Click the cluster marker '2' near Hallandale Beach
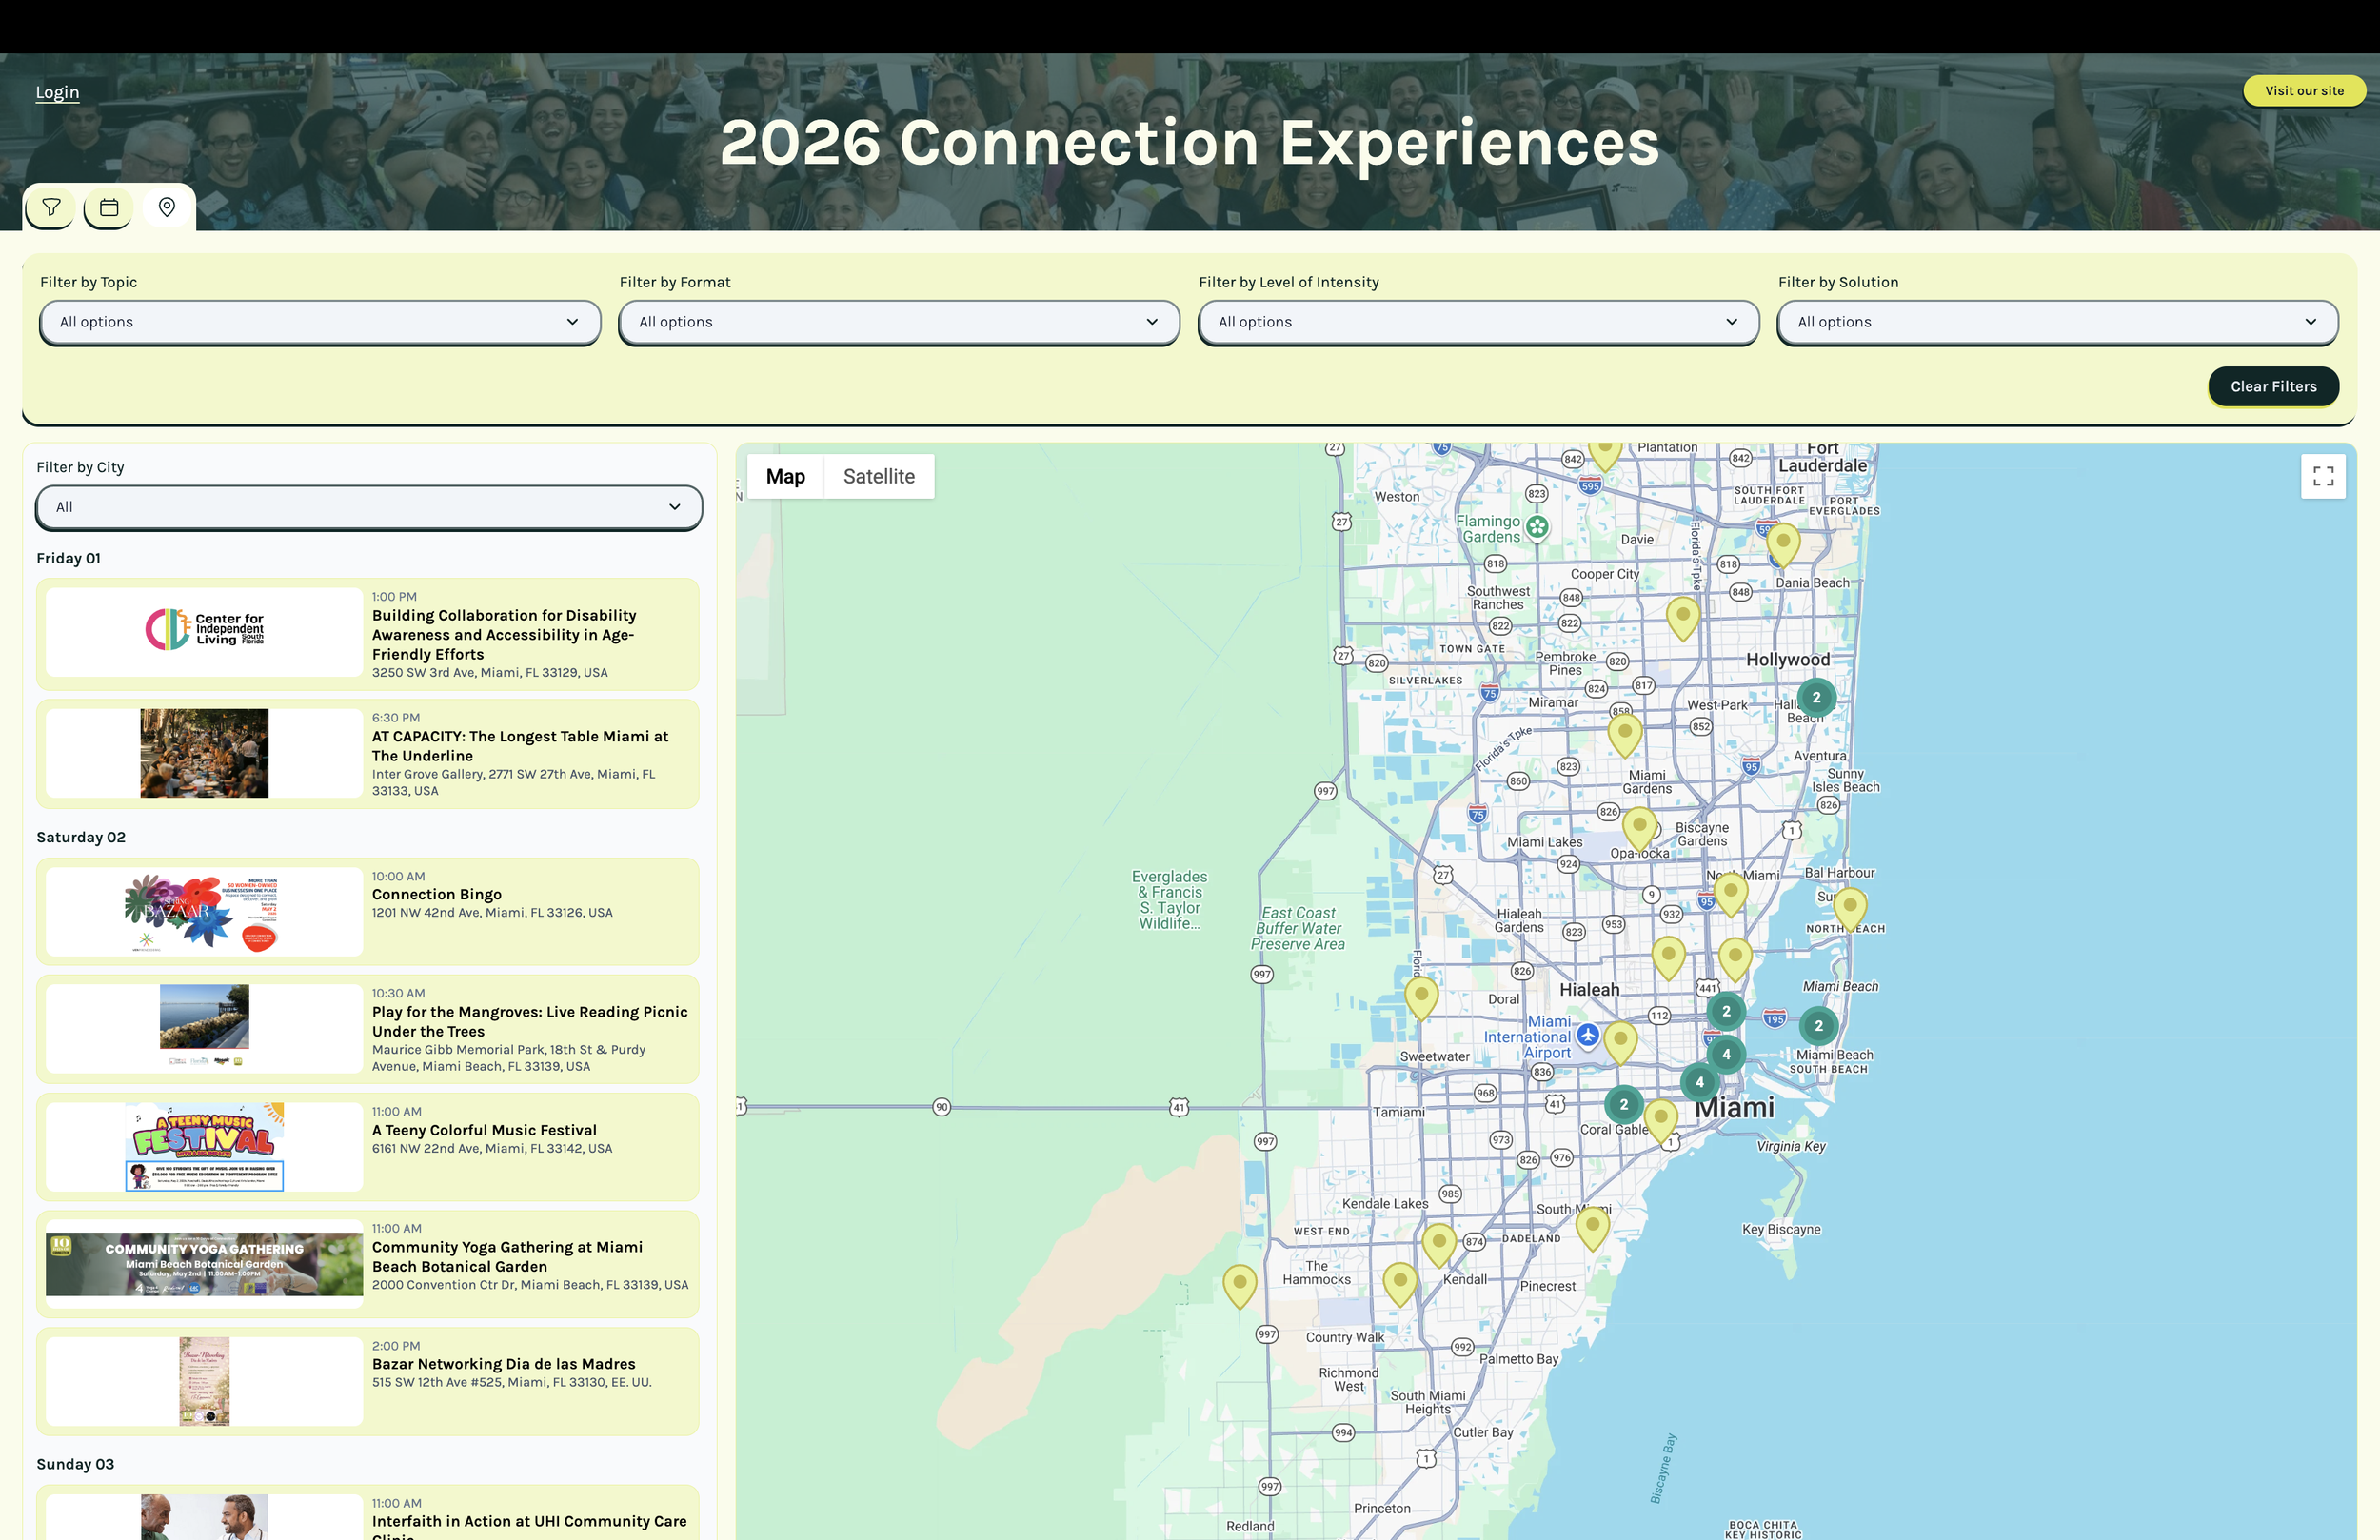Viewport: 2380px width, 1540px height. pyautogui.click(x=1816, y=698)
